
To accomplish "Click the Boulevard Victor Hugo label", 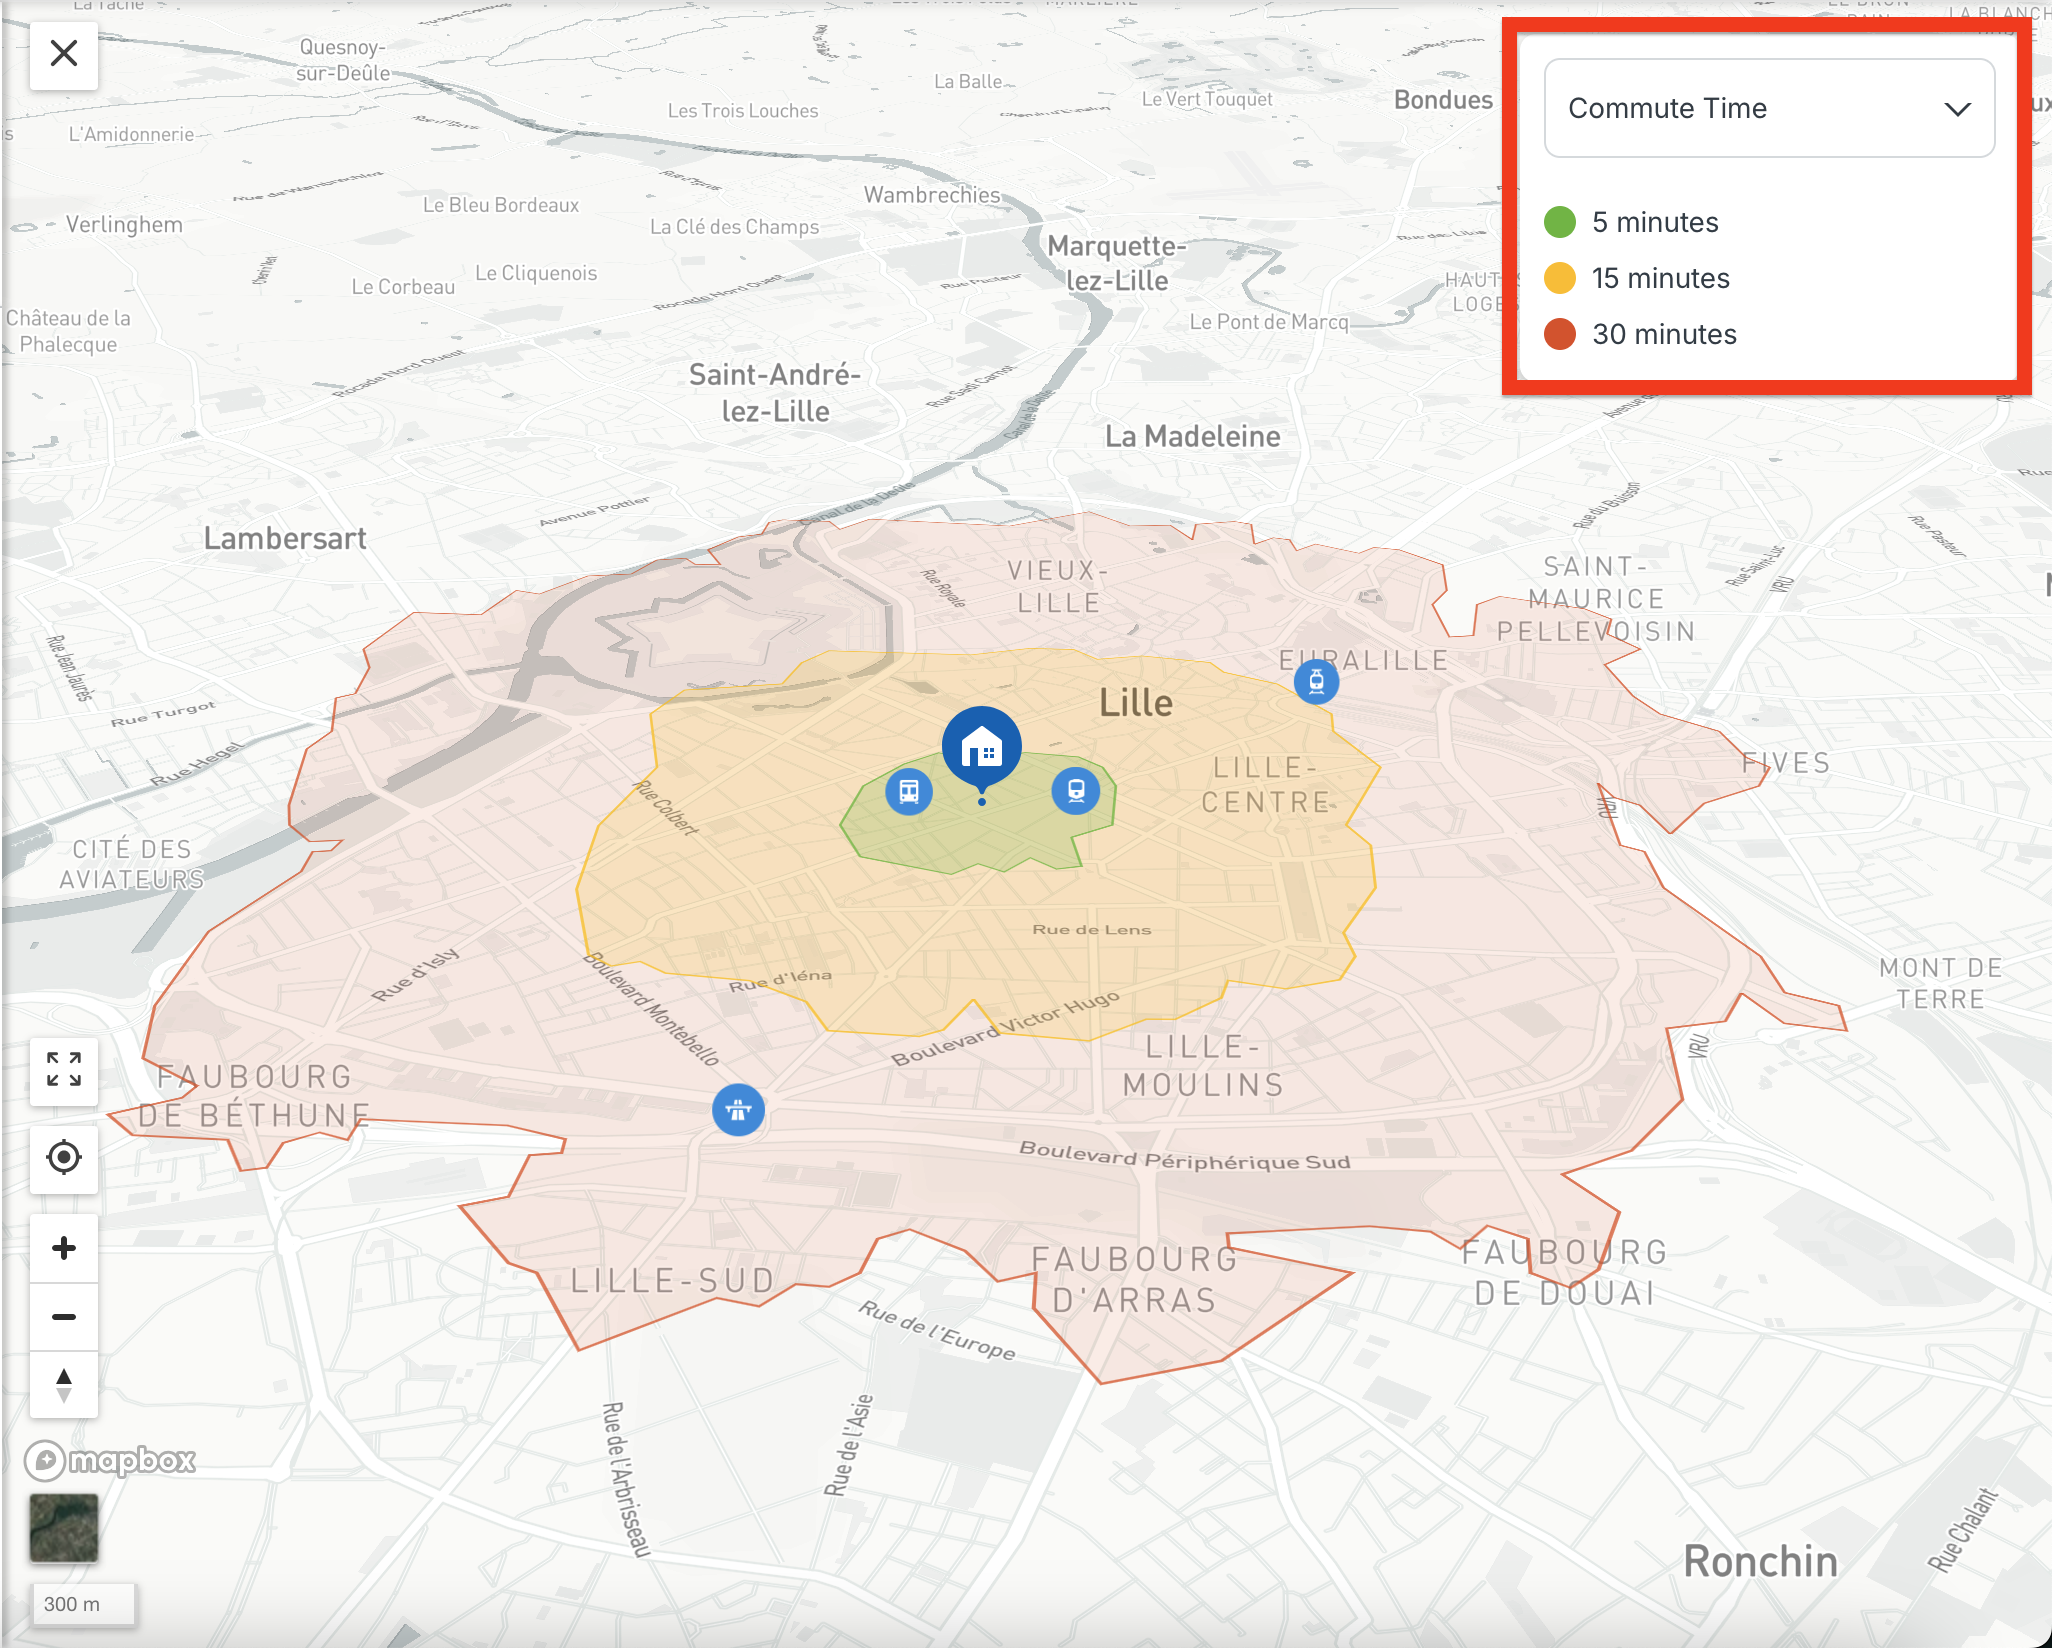I will click(1005, 1027).
